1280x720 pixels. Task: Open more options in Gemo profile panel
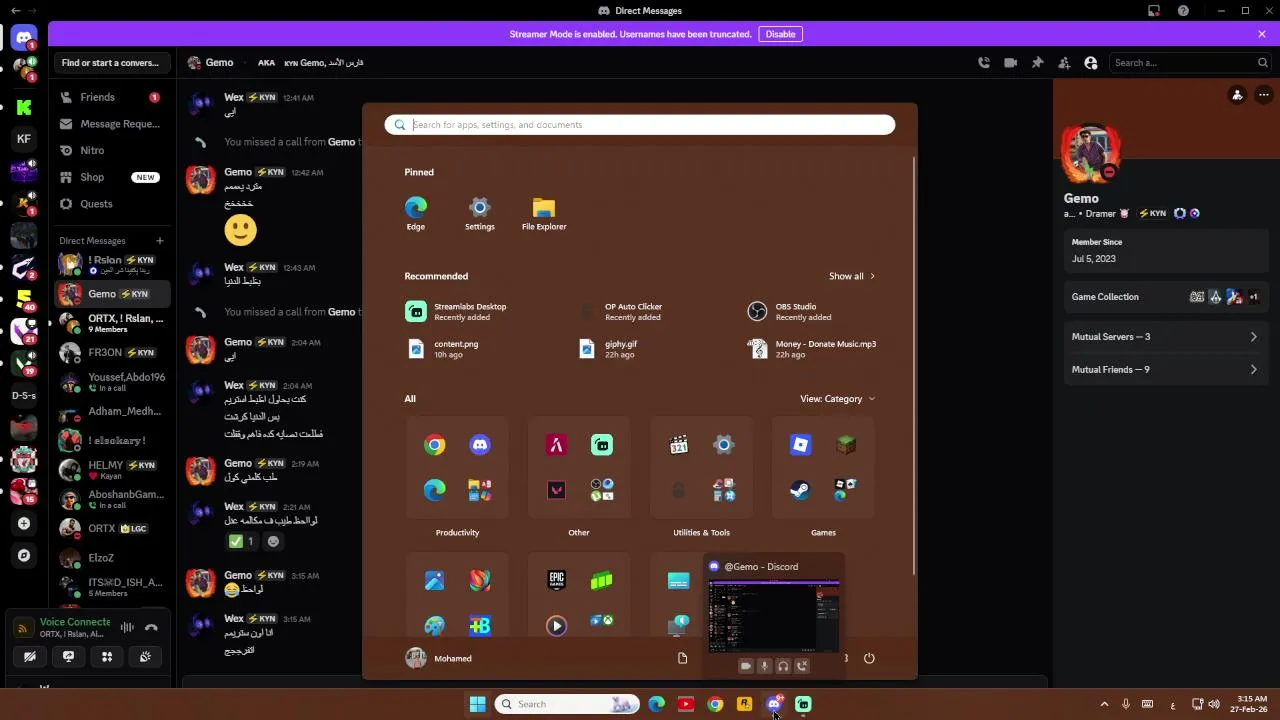pos(1264,95)
